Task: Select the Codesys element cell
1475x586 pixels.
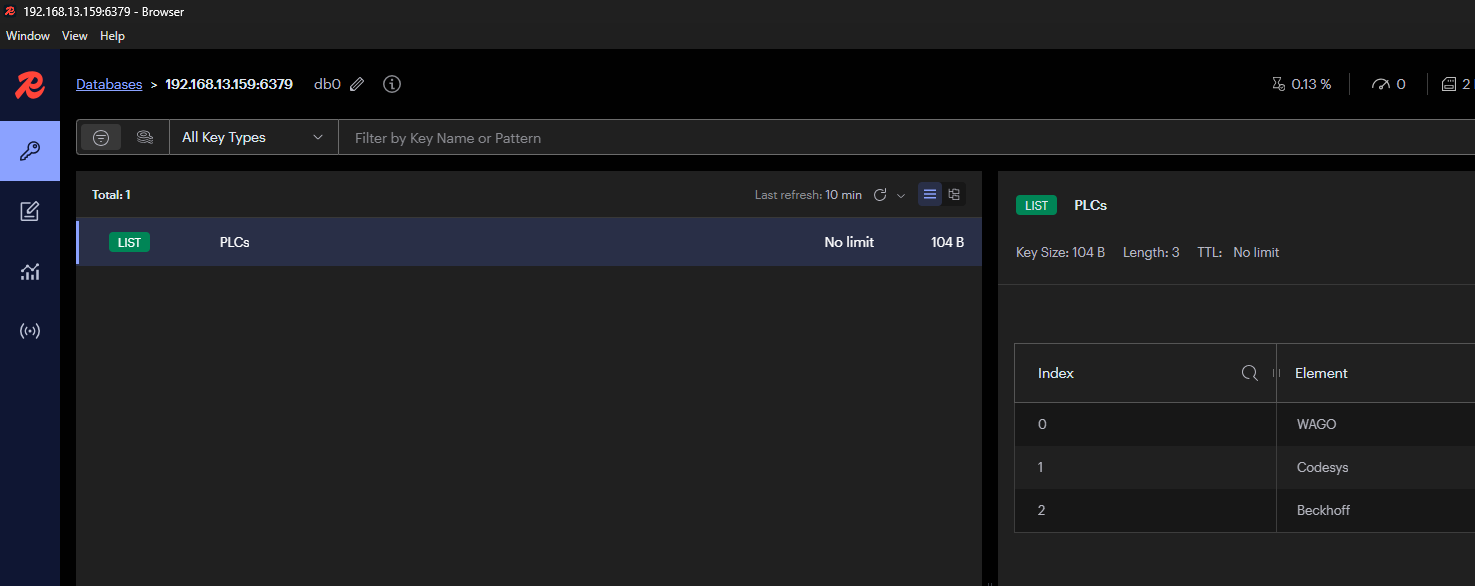Action: click(1376, 467)
